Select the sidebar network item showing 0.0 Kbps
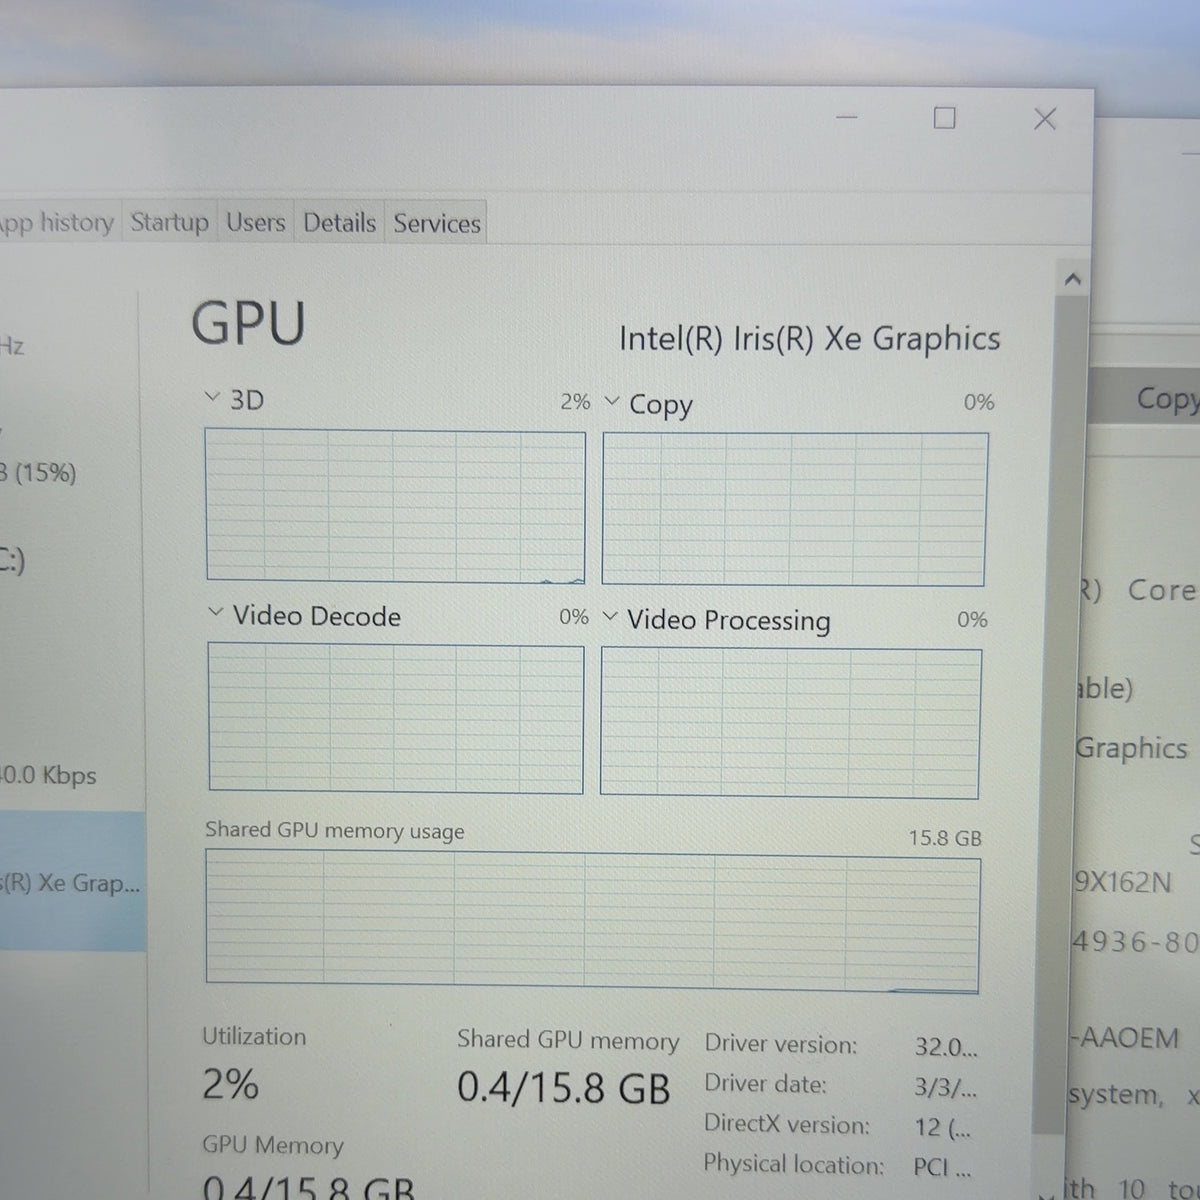Screen dimensions: 1200x1200 point(48,774)
